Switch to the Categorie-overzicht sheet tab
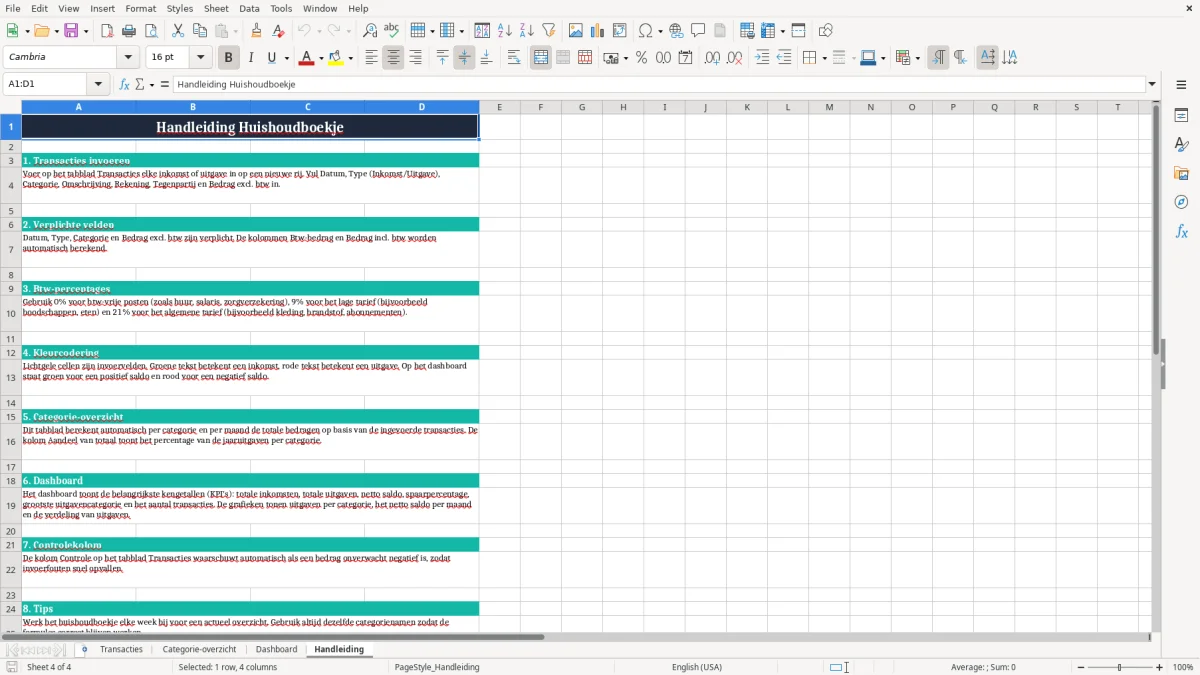Viewport: 1200px width, 675px height. [199, 649]
